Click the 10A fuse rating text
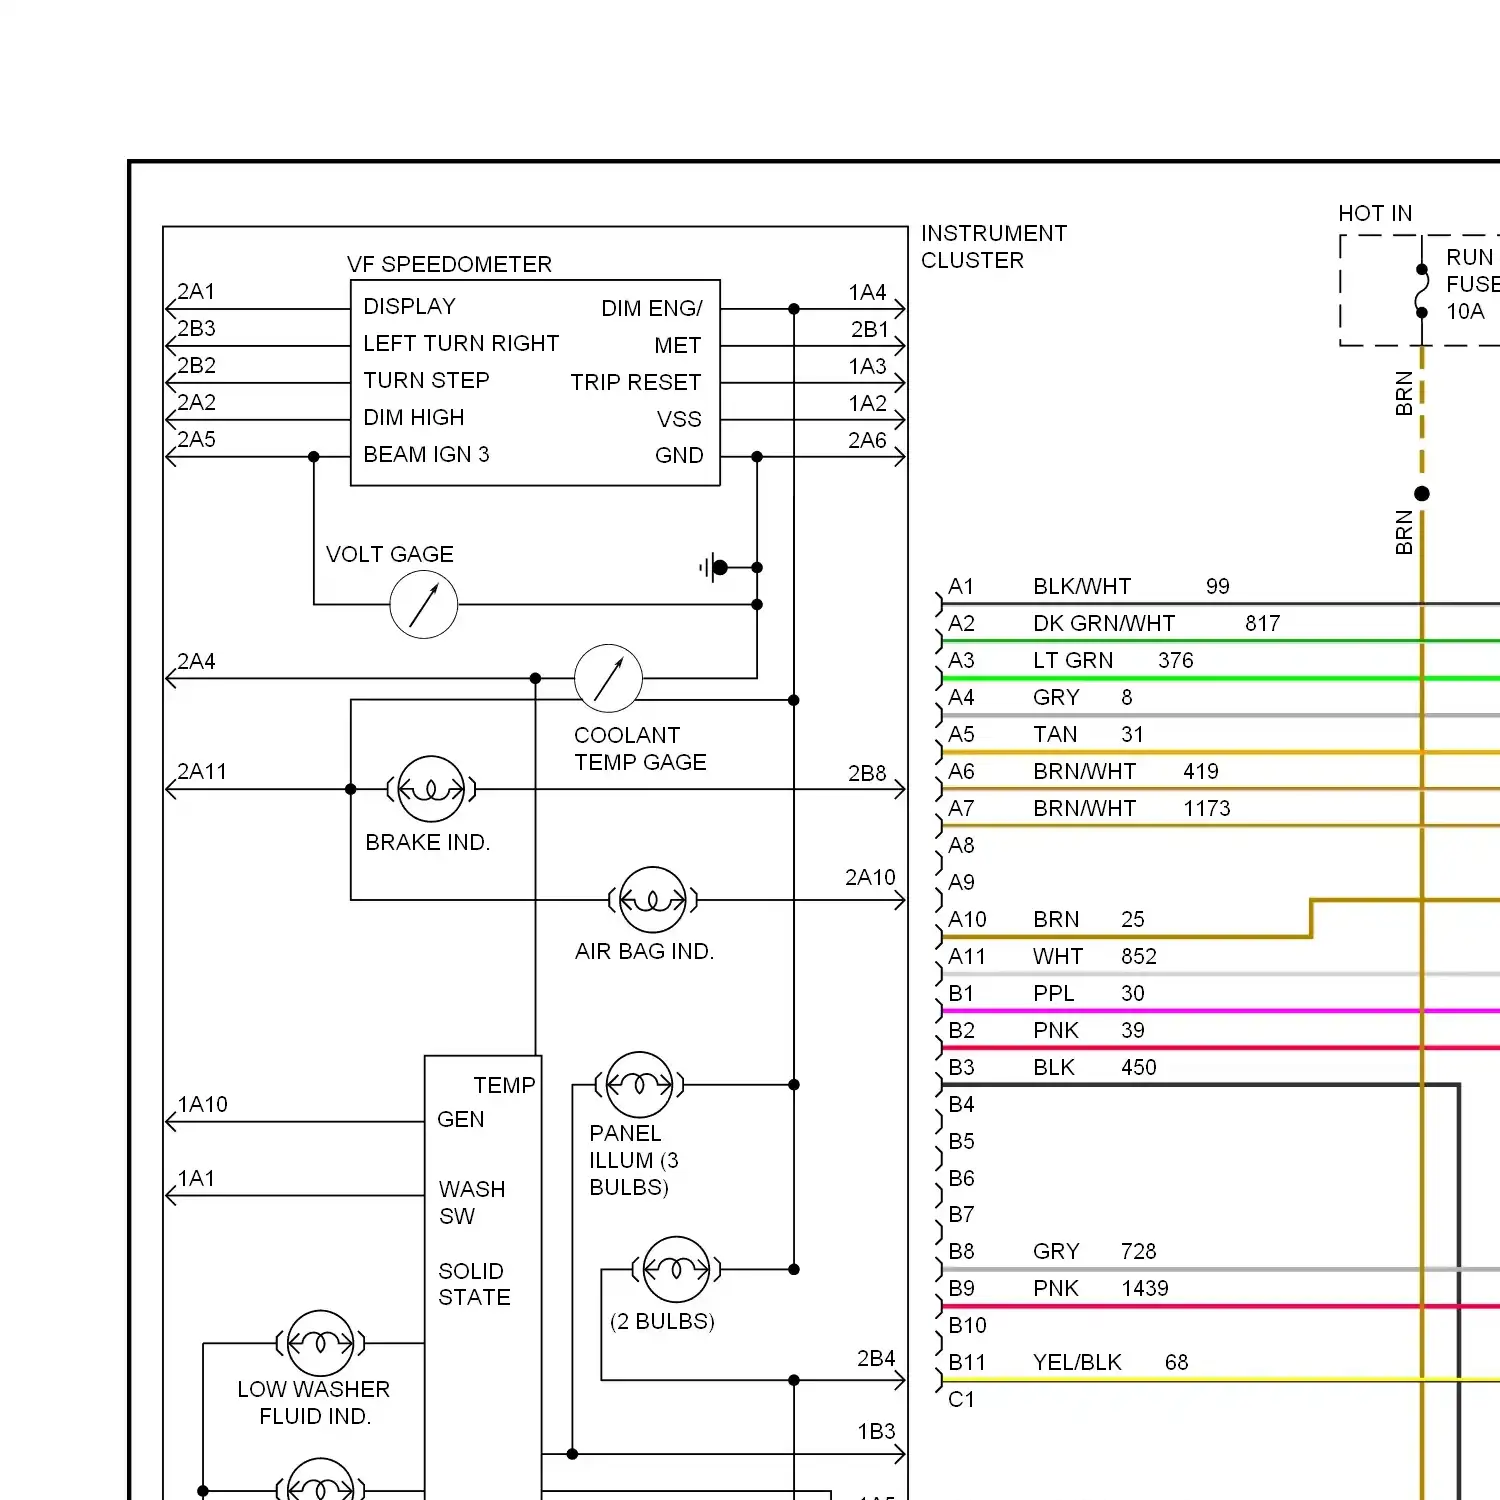Screen dimensions: 1500x1500 (x=1465, y=311)
